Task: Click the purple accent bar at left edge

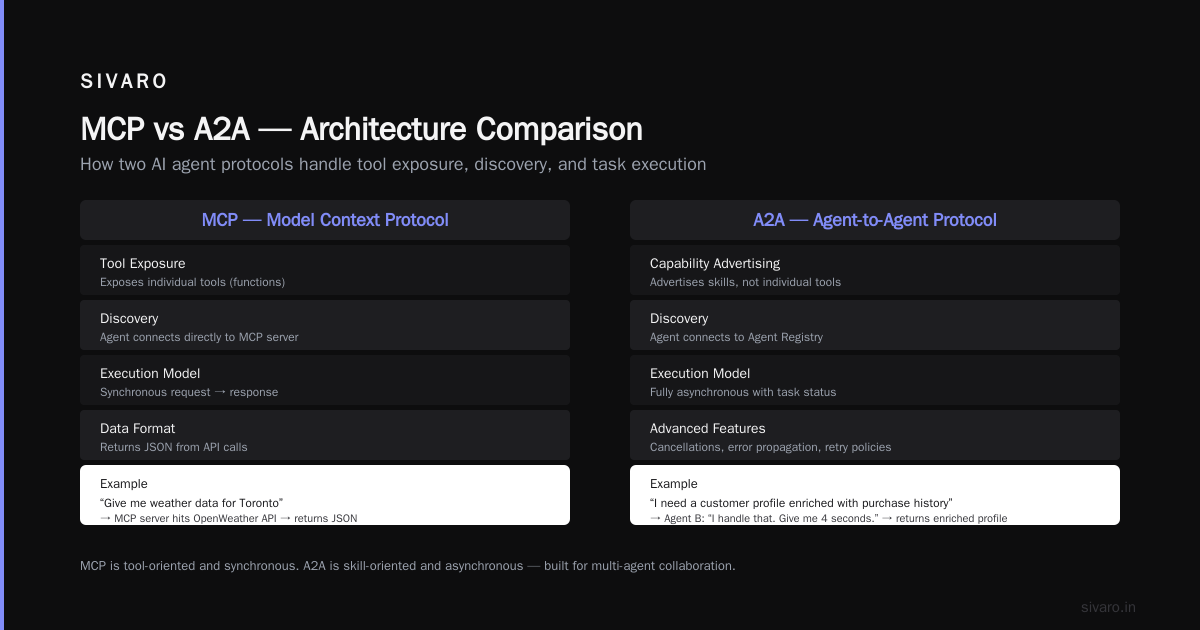Action: [2, 315]
